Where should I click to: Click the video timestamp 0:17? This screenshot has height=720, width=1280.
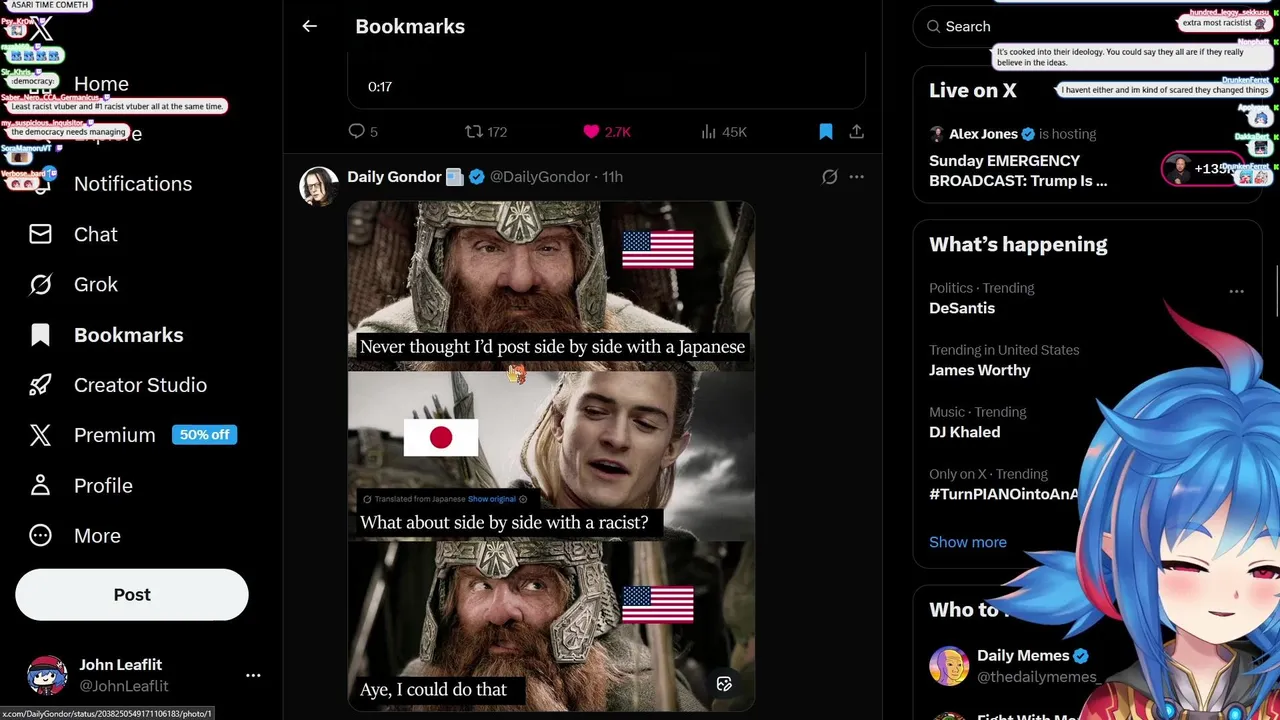(380, 87)
